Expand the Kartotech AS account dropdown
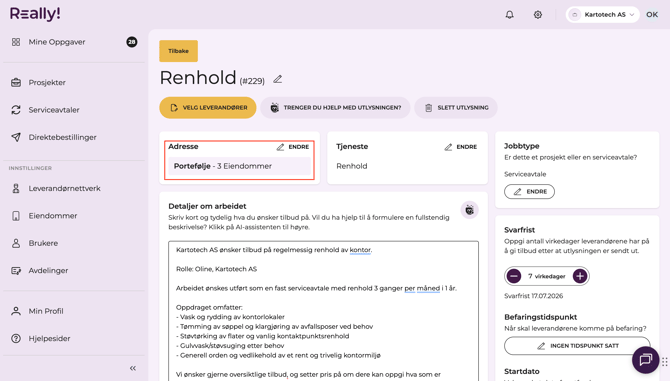This screenshot has height=381, width=670. coord(602,15)
